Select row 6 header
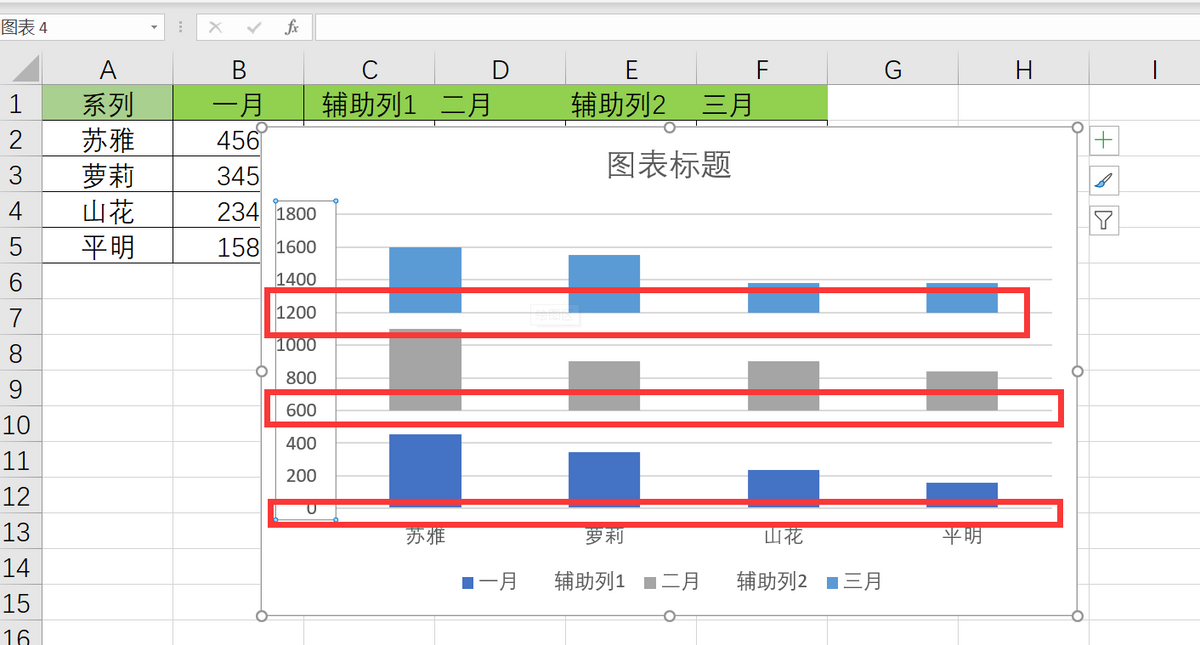Viewport: 1200px width, 645px height. click(21, 282)
